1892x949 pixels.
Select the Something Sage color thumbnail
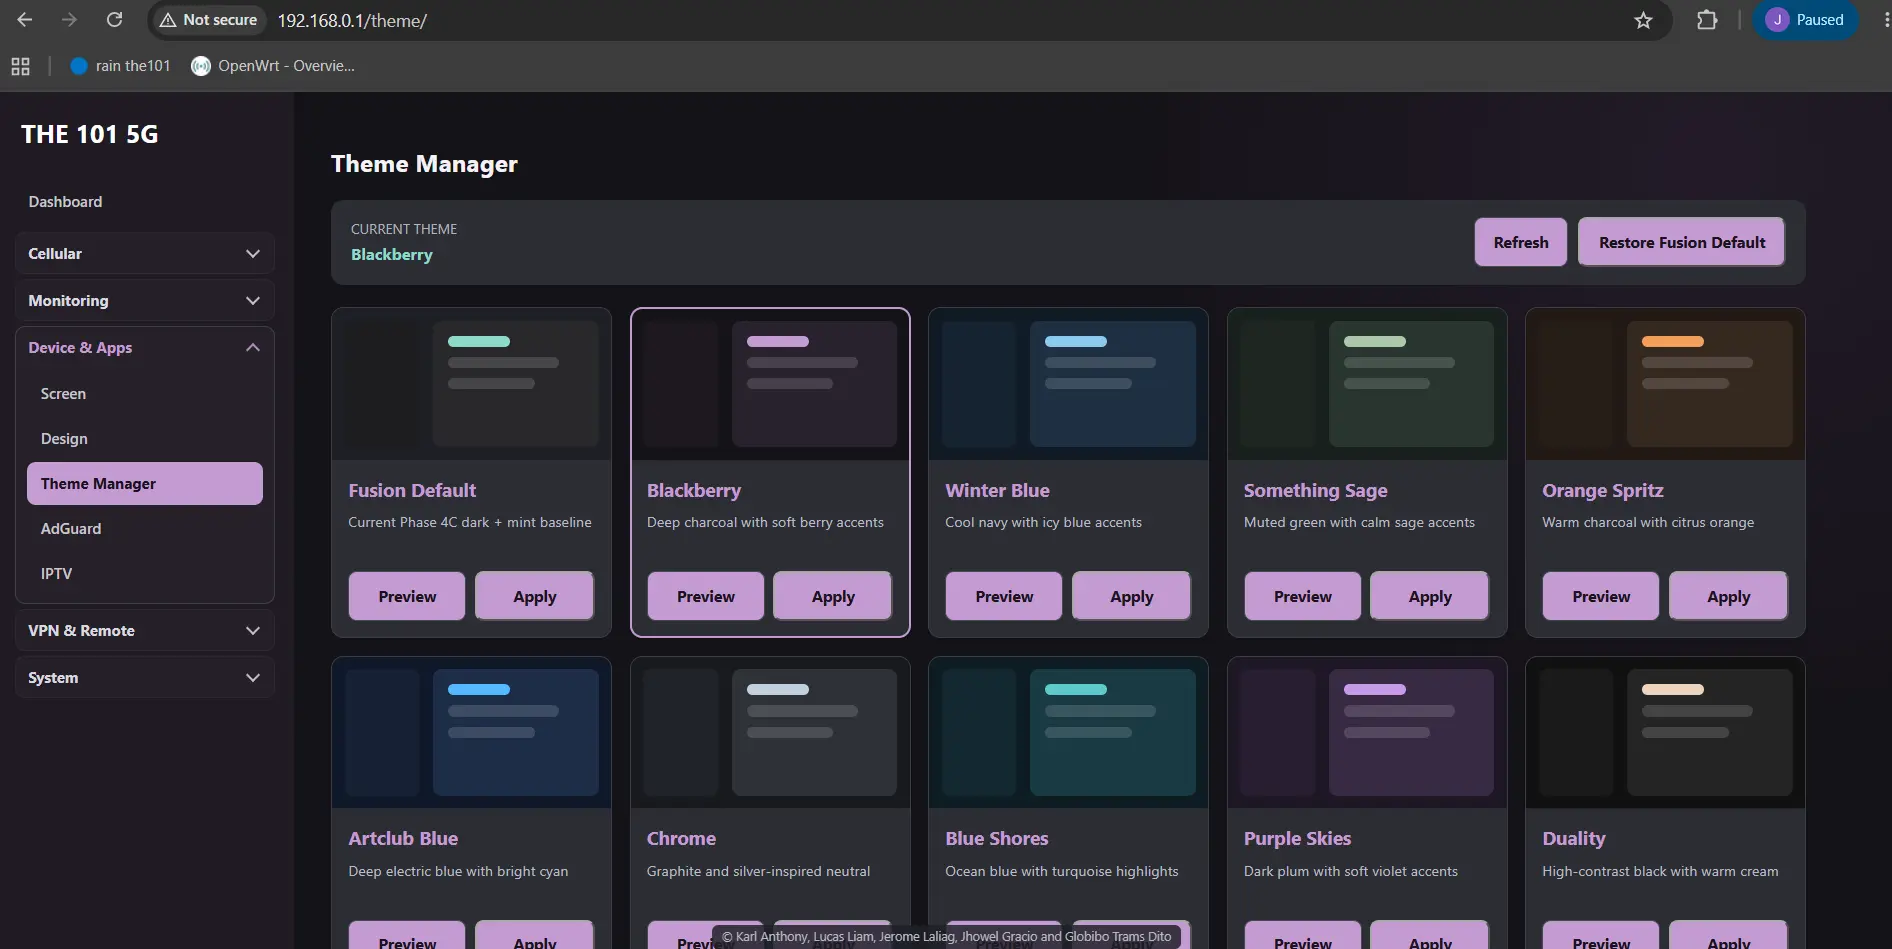(1366, 384)
